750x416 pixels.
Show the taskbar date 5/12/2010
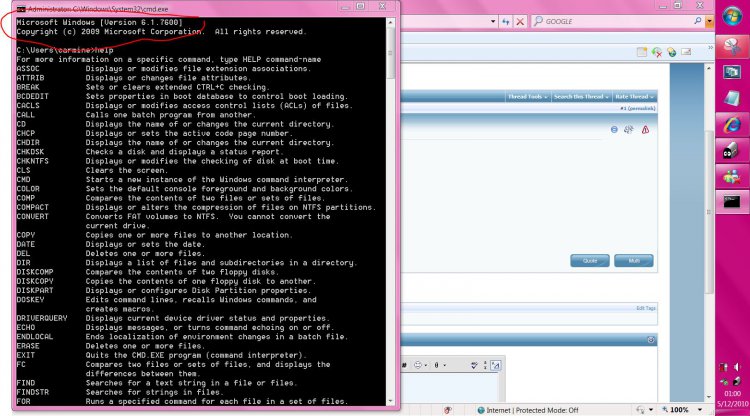(x=732, y=404)
